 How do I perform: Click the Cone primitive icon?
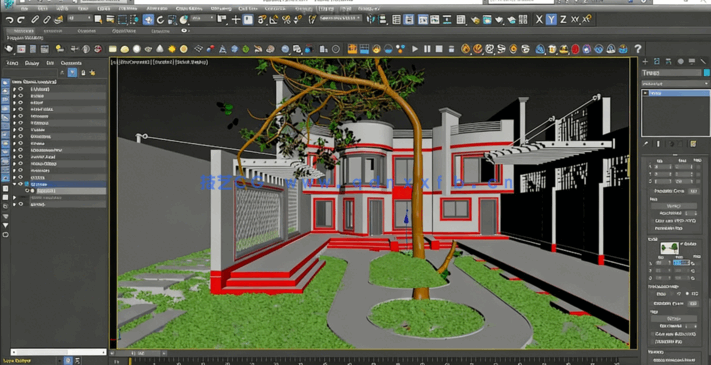[160, 49]
